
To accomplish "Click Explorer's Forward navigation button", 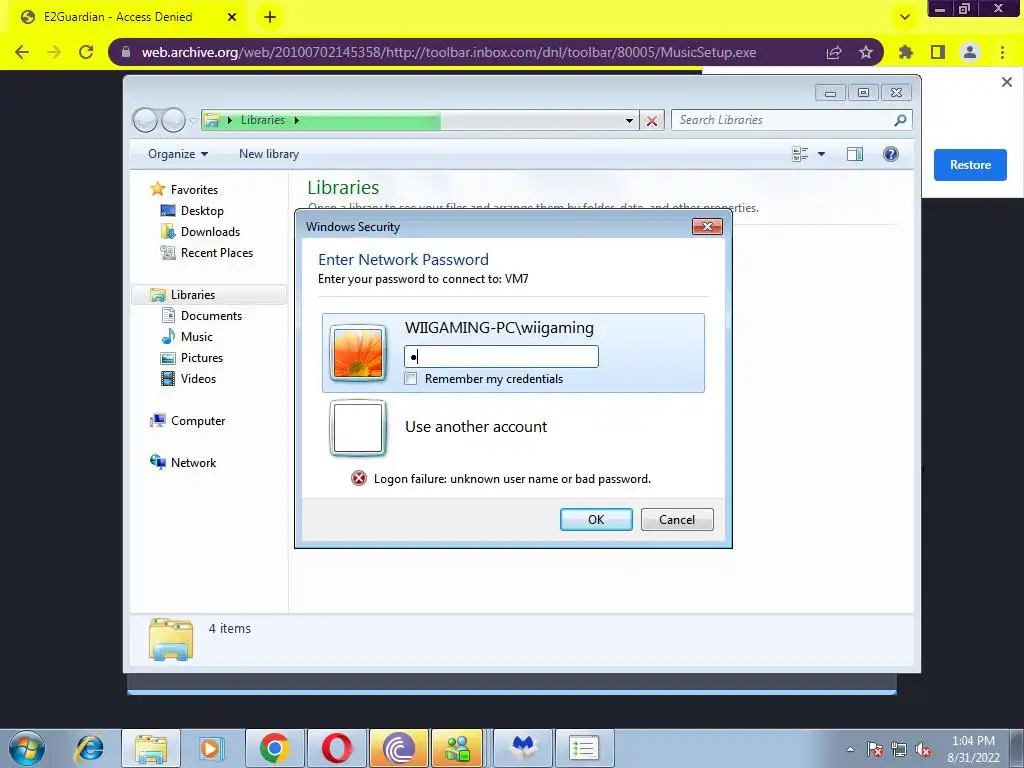I will (x=173, y=120).
